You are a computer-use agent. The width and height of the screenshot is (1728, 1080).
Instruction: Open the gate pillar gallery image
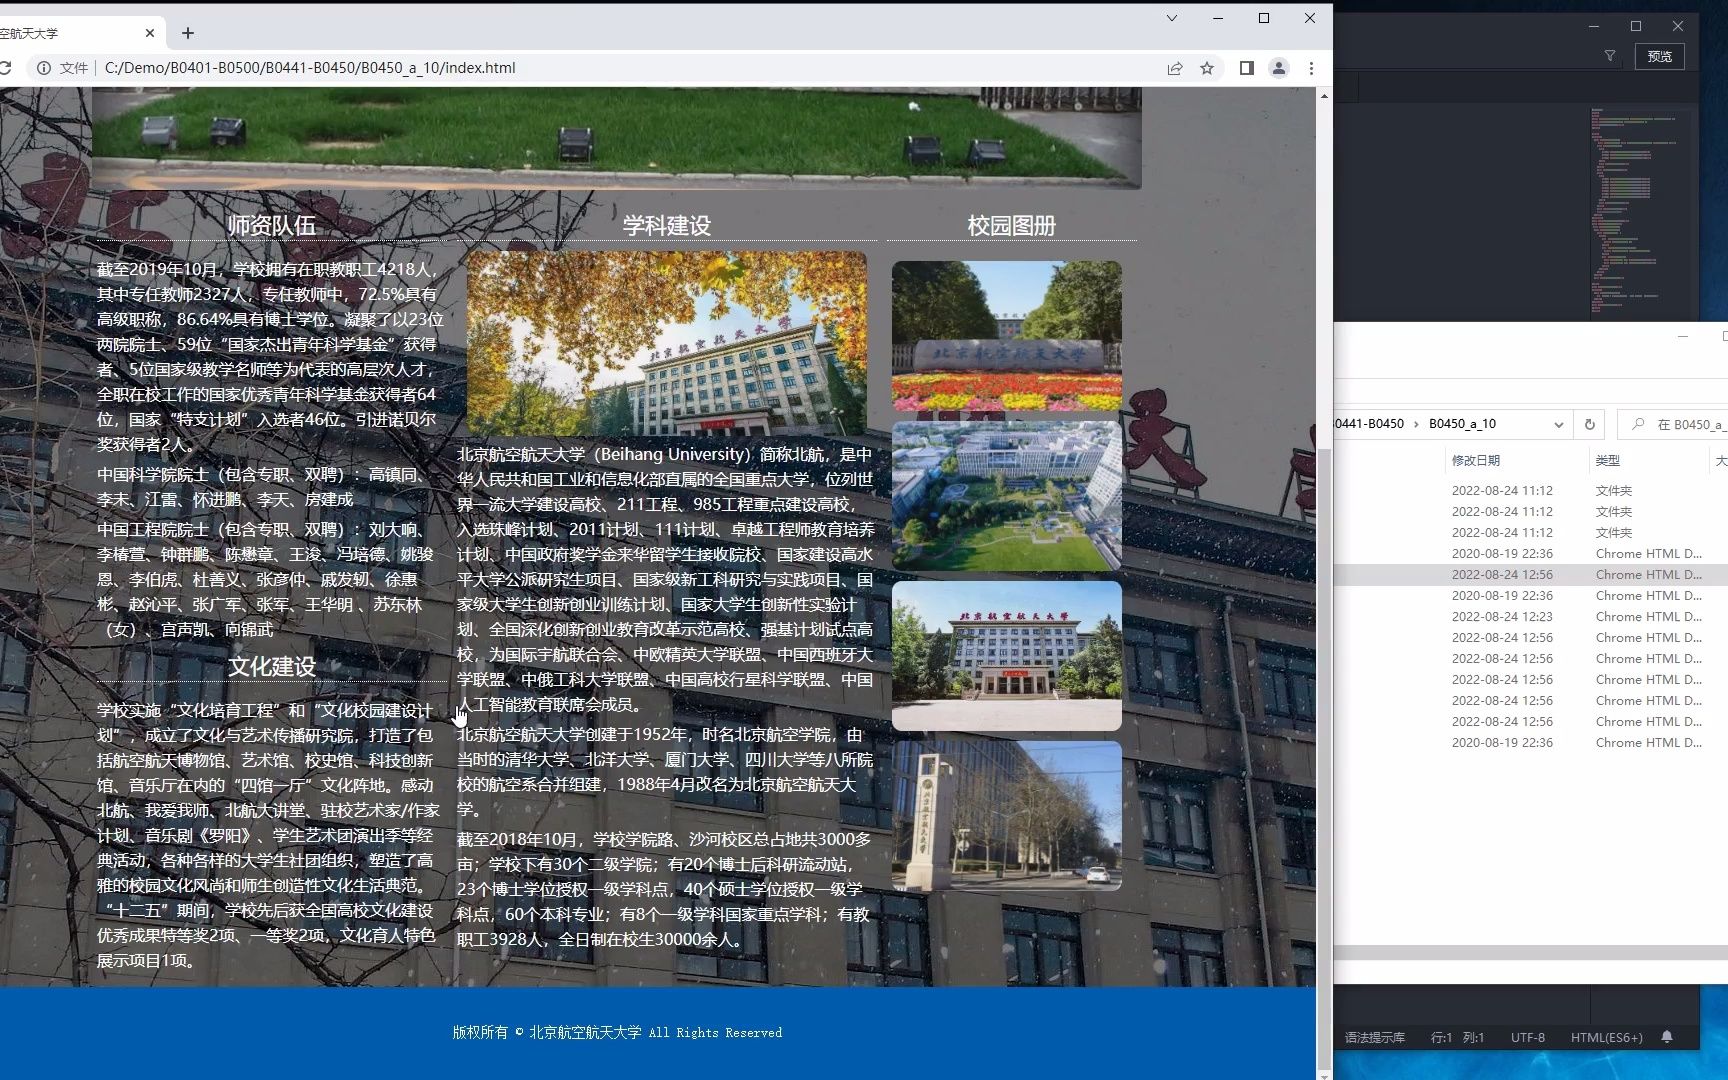click(x=1007, y=816)
